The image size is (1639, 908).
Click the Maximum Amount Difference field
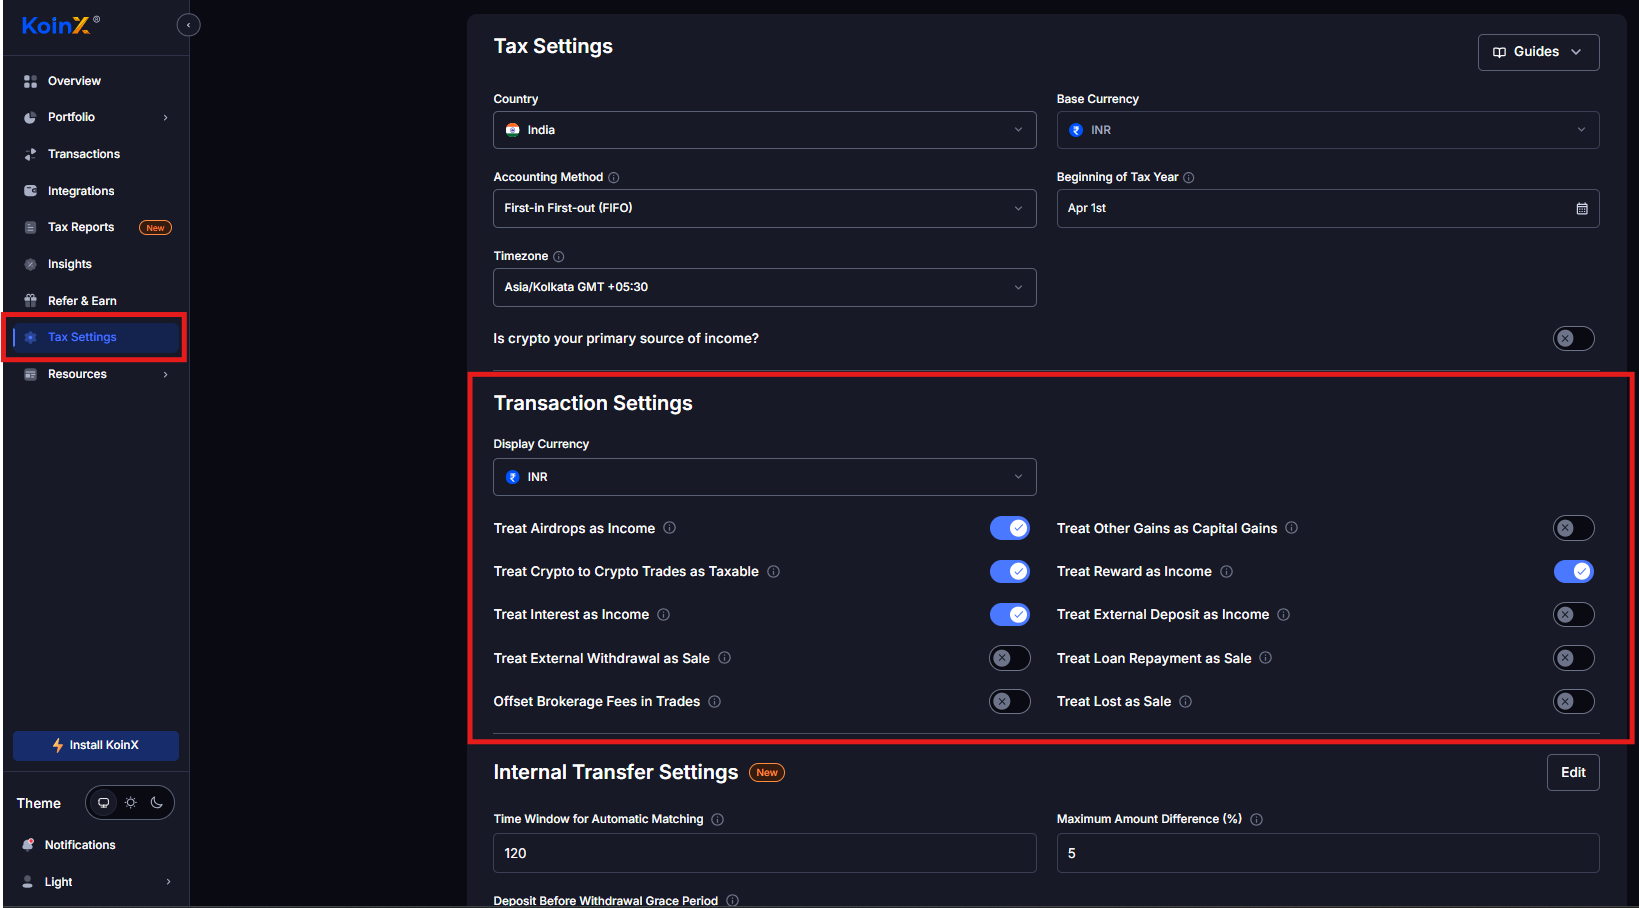pos(1328,853)
